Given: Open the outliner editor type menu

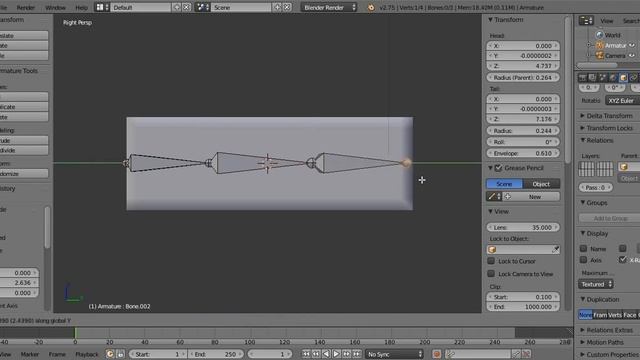Looking at the screenshot, I should click(586, 21).
